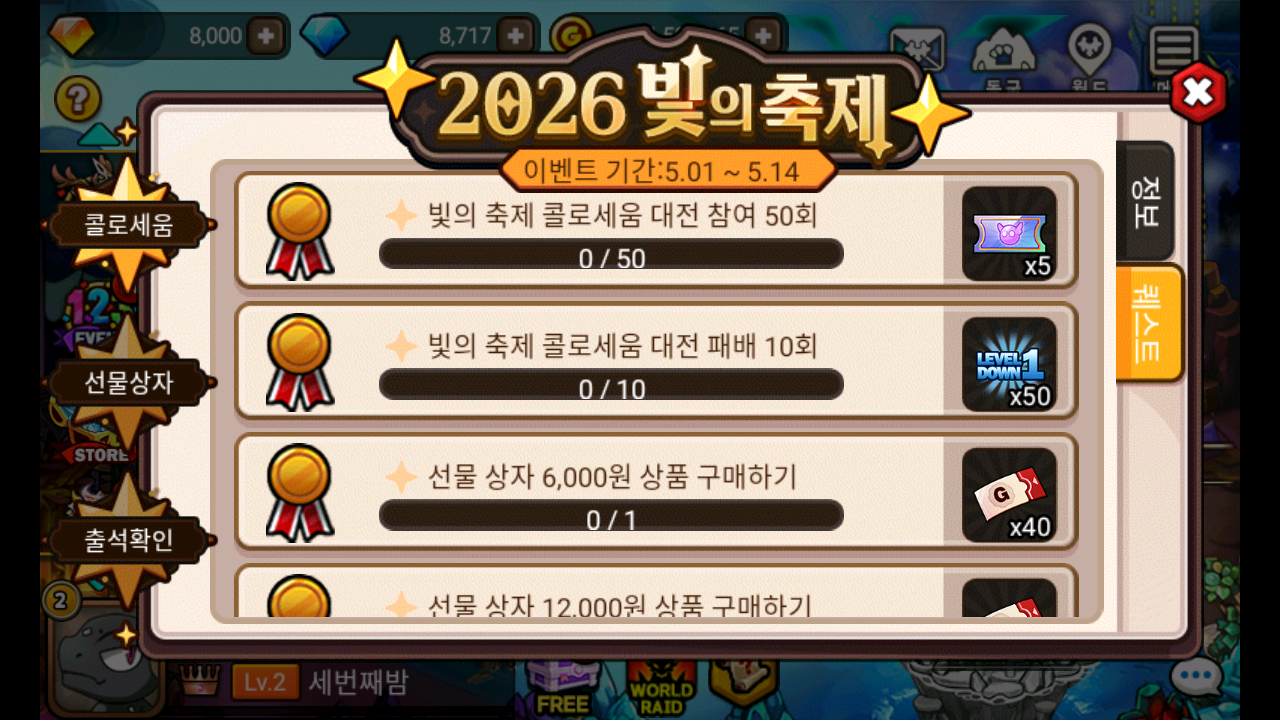Viewport: 1280px width, 720px height.
Task: Click the yellow question mark help icon
Action: [78, 100]
